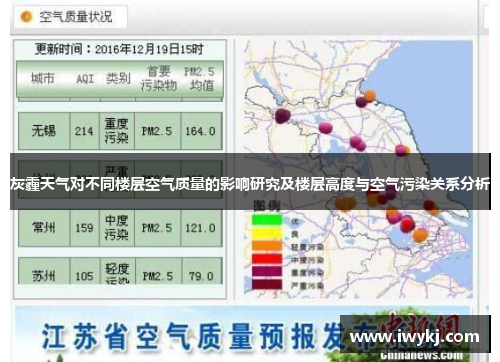
Task: Click the westernmost dark maroon map marker
Action: pyautogui.click(x=283, y=116)
